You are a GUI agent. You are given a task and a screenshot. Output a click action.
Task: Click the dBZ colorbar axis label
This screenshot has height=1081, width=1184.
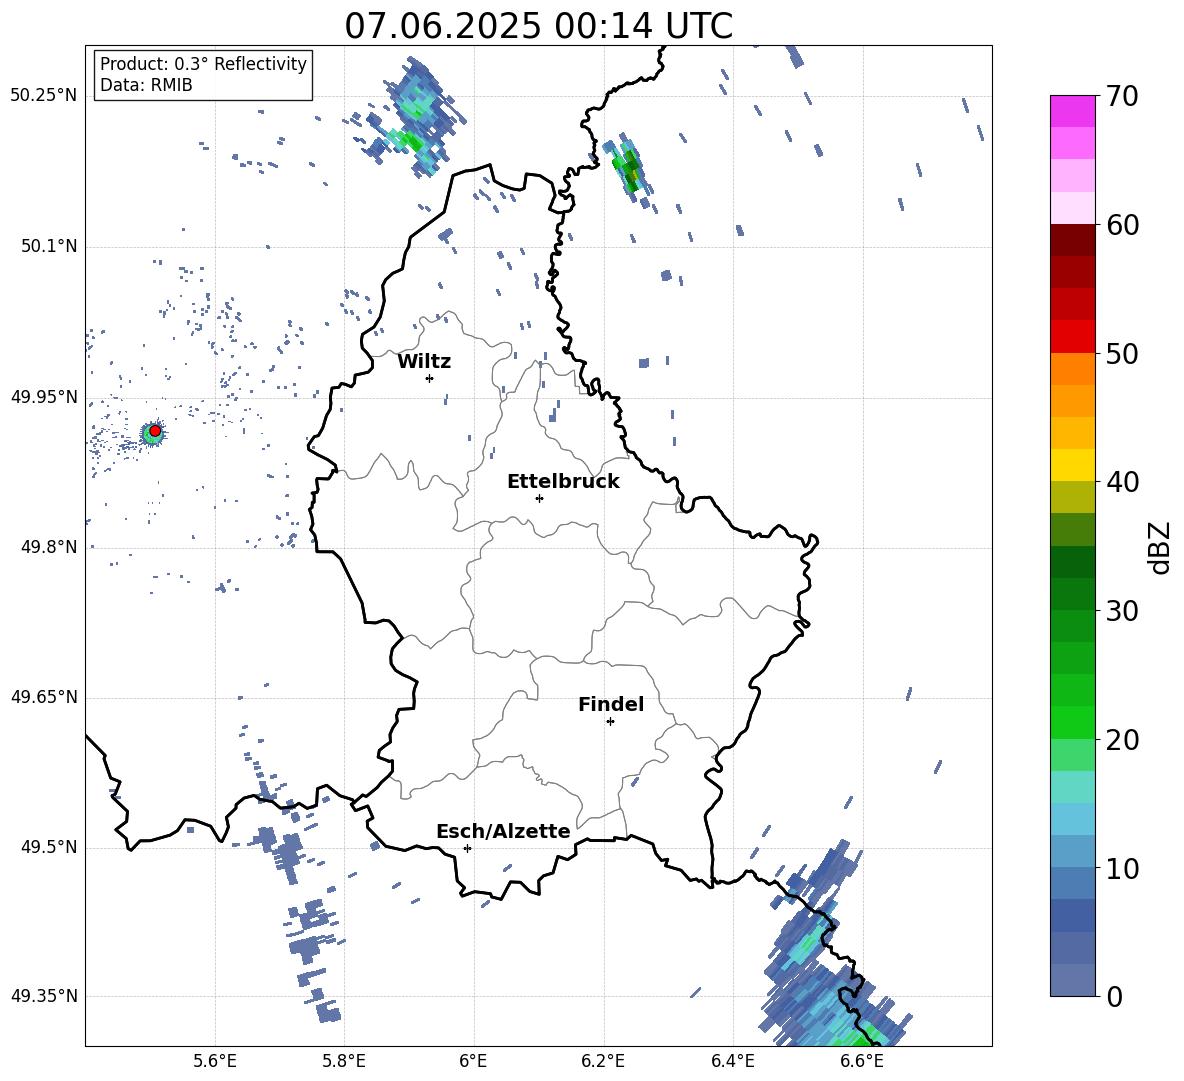1159,547
